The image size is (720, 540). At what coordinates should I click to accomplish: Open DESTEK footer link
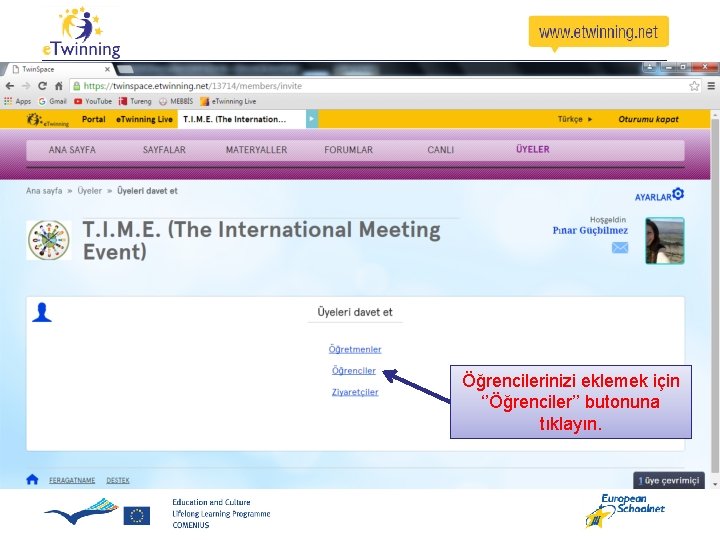[x=118, y=480]
